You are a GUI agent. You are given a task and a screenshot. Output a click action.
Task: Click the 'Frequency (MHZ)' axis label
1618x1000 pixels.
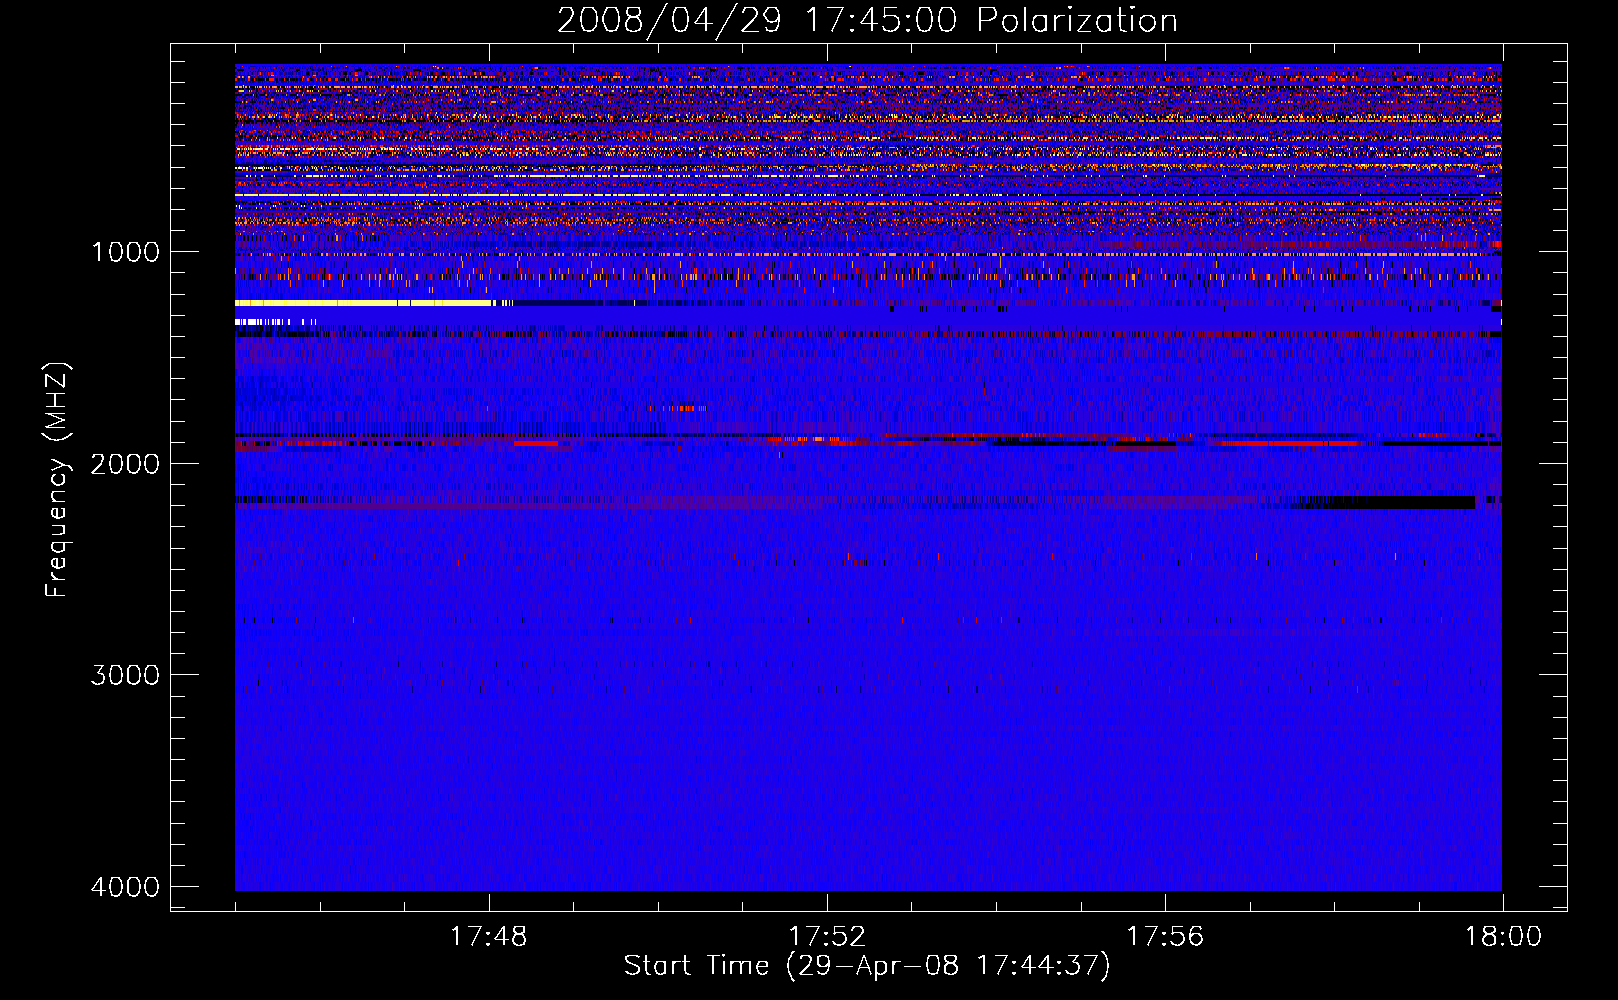[57, 480]
